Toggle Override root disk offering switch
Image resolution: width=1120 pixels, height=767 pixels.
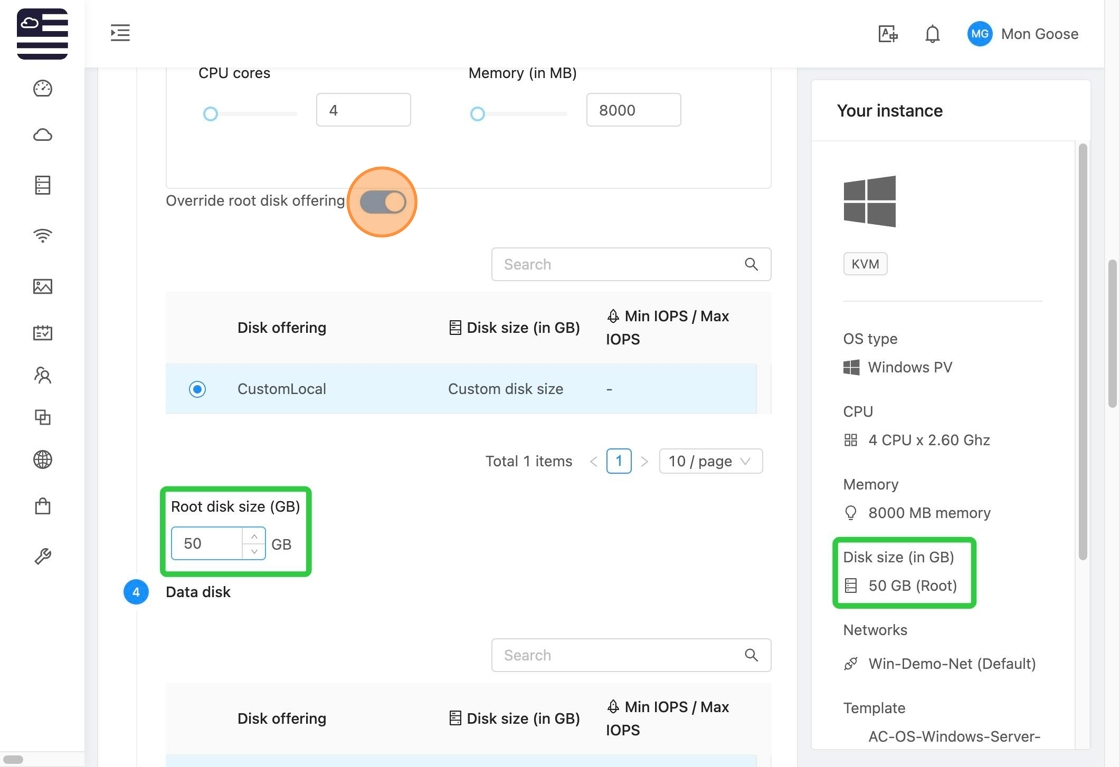tap(382, 202)
